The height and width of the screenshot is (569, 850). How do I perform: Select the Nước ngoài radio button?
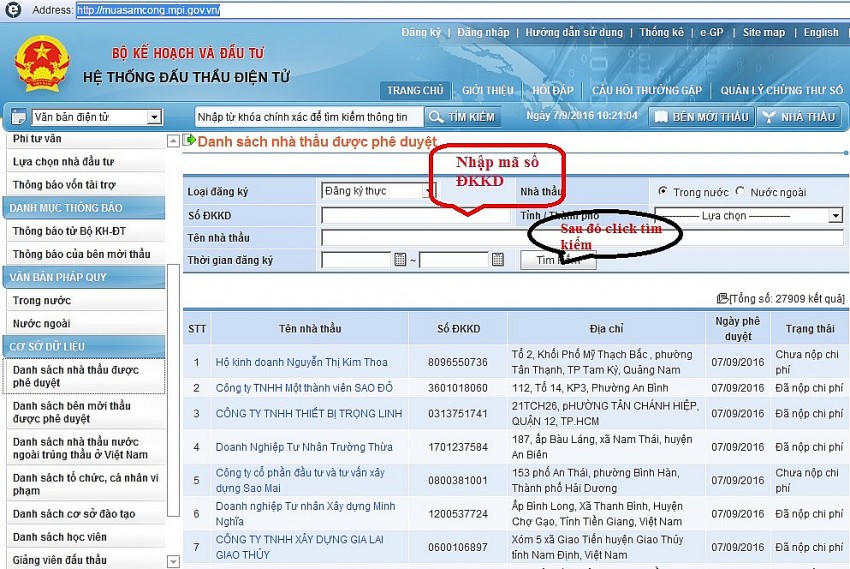click(740, 191)
